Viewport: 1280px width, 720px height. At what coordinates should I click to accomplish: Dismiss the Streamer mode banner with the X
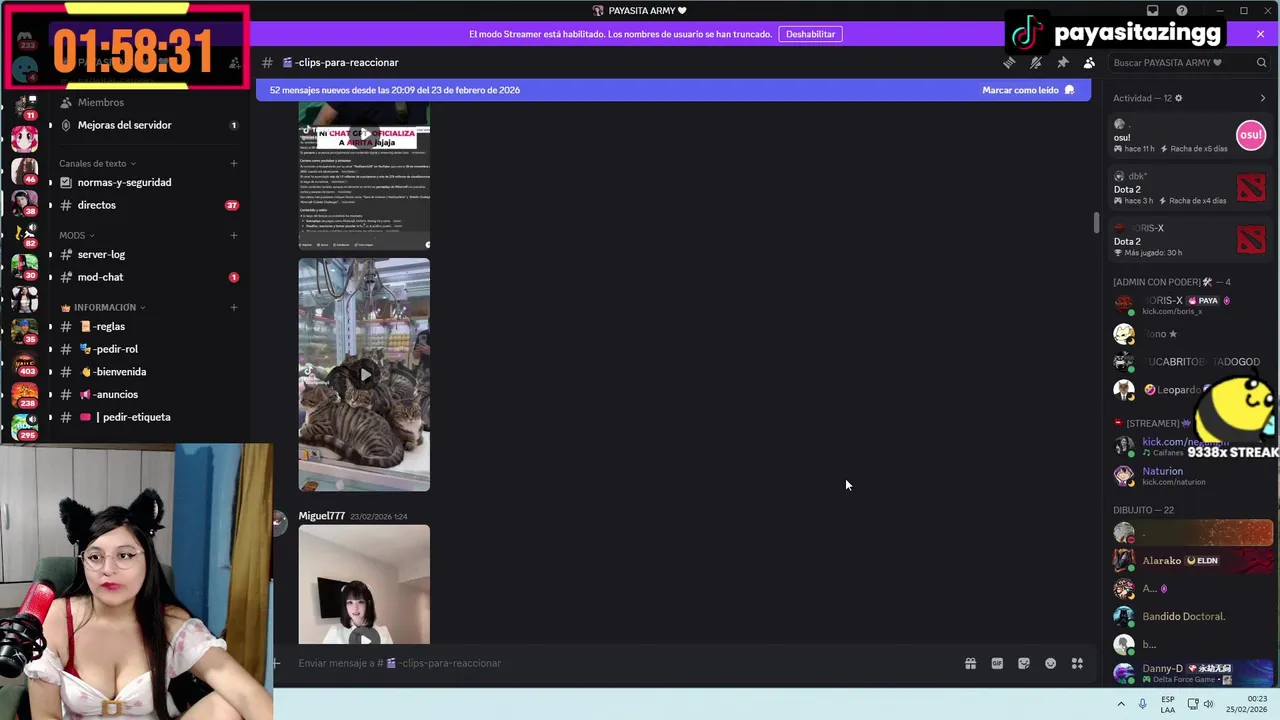point(1260,34)
